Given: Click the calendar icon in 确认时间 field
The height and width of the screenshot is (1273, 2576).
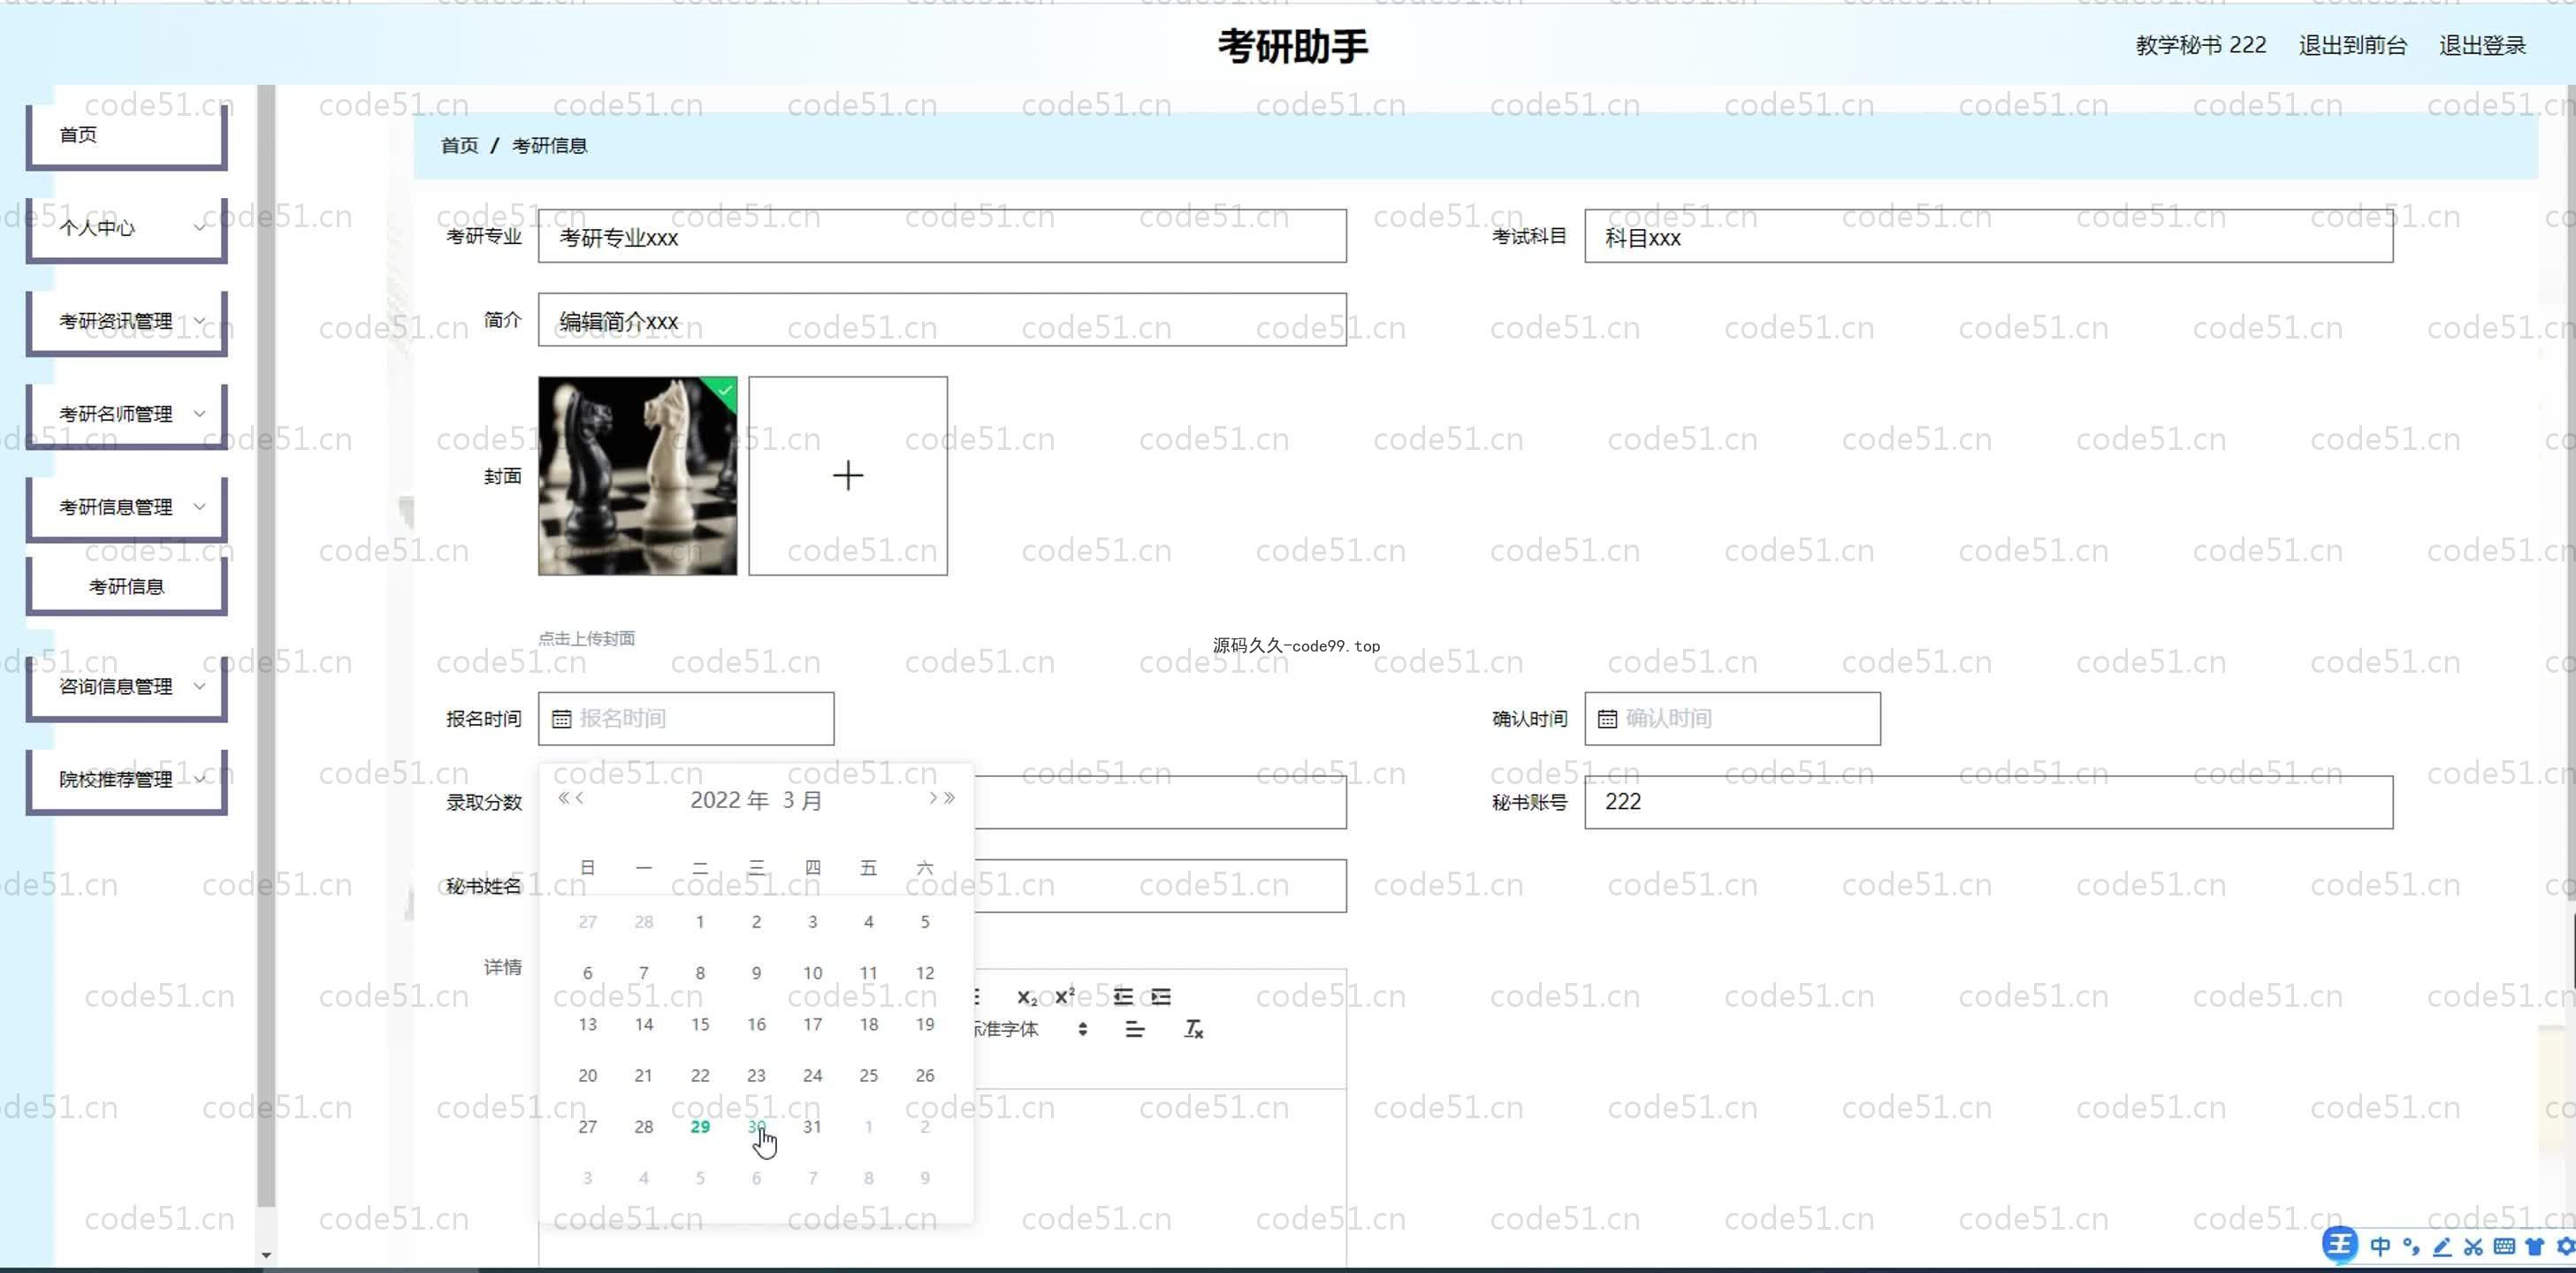Looking at the screenshot, I should (1607, 719).
